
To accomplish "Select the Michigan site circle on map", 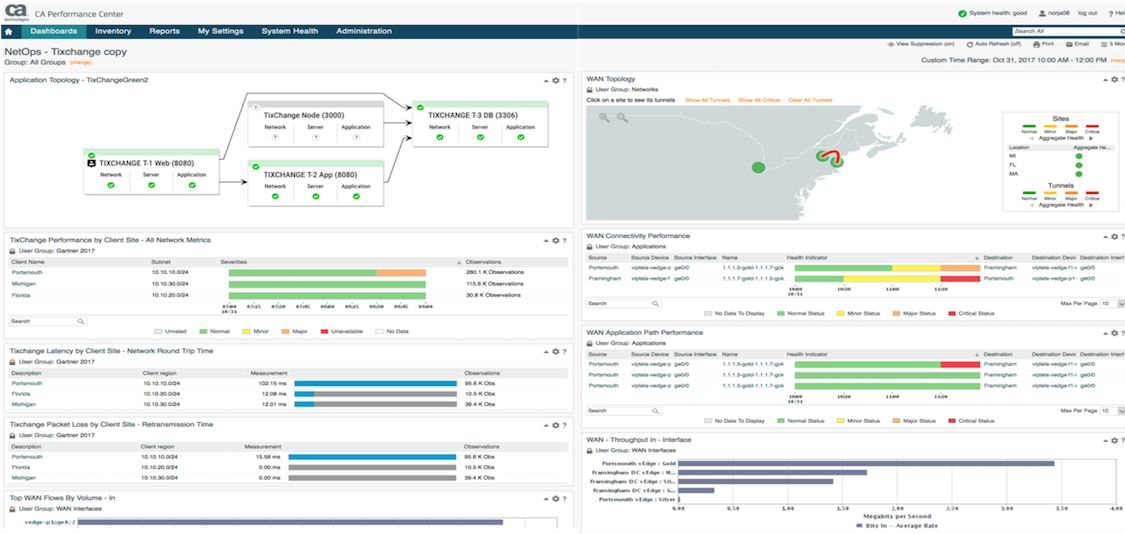I will click(758, 167).
